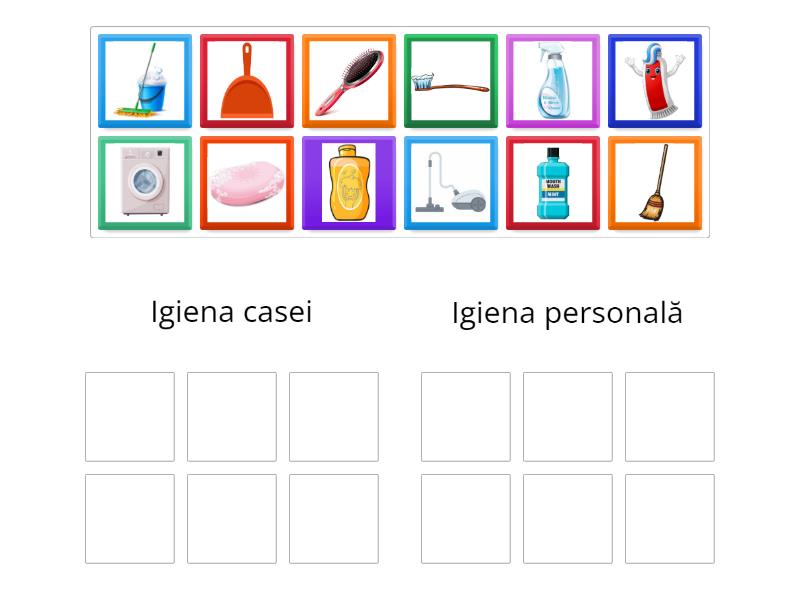Click the blue spray bottle tile
This screenshot has width=800, height=600.
(x=553, y=81)
